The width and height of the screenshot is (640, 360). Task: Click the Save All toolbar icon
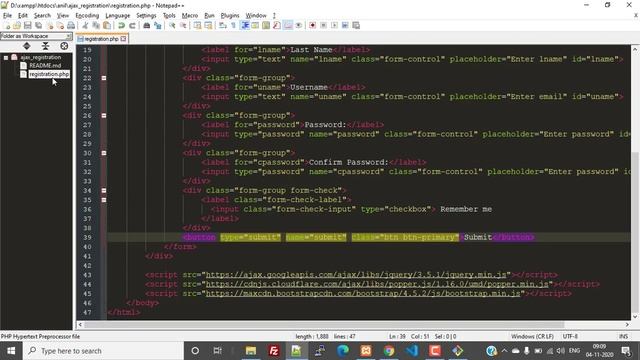click(x=38, y=25)
